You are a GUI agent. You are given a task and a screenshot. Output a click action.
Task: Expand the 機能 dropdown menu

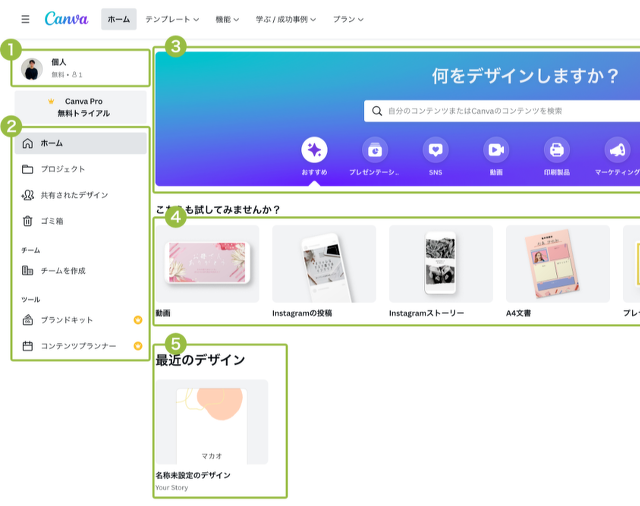[233, 19]
